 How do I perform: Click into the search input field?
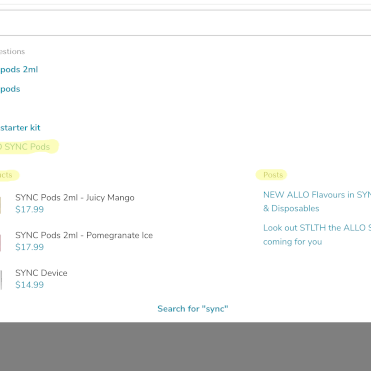click(185, 23)
